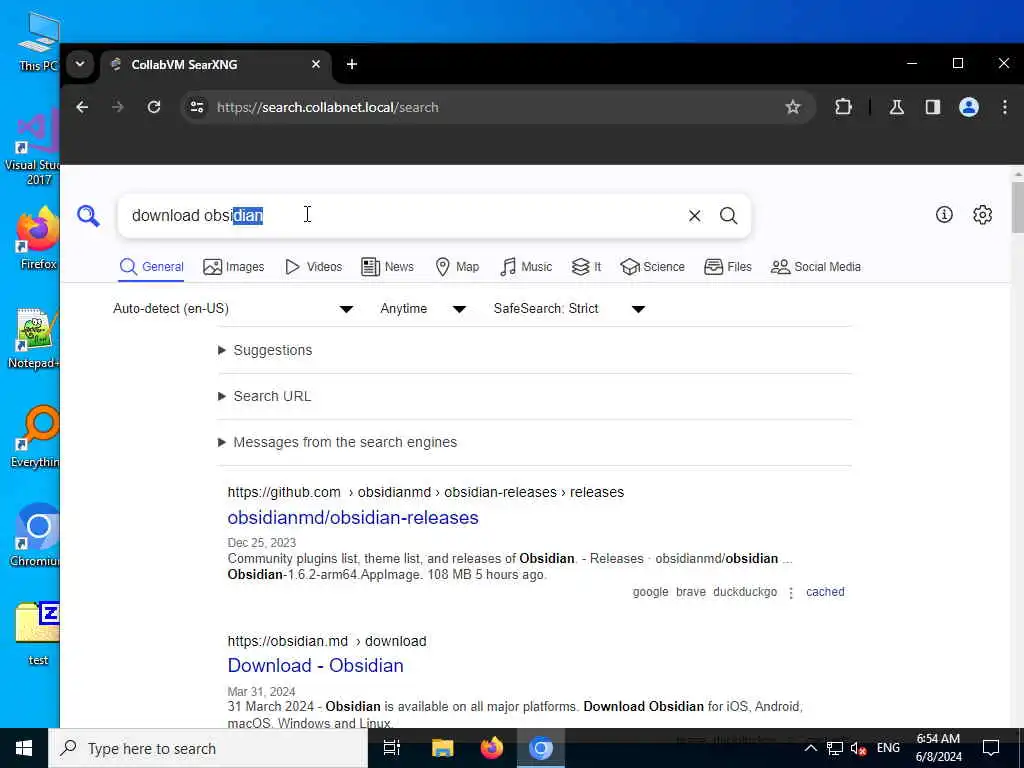The image size is (1024, 768).
Task: Switch to the It category
Action: click(x=586, y=266)
